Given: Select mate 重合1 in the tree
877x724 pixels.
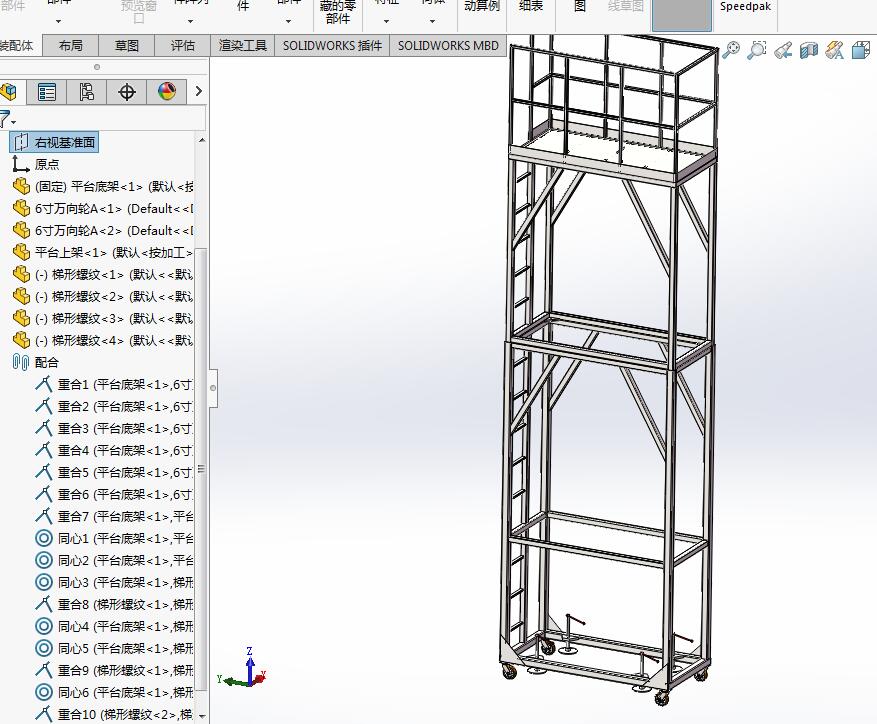Looking at the screenshot, I should [114, 384].
